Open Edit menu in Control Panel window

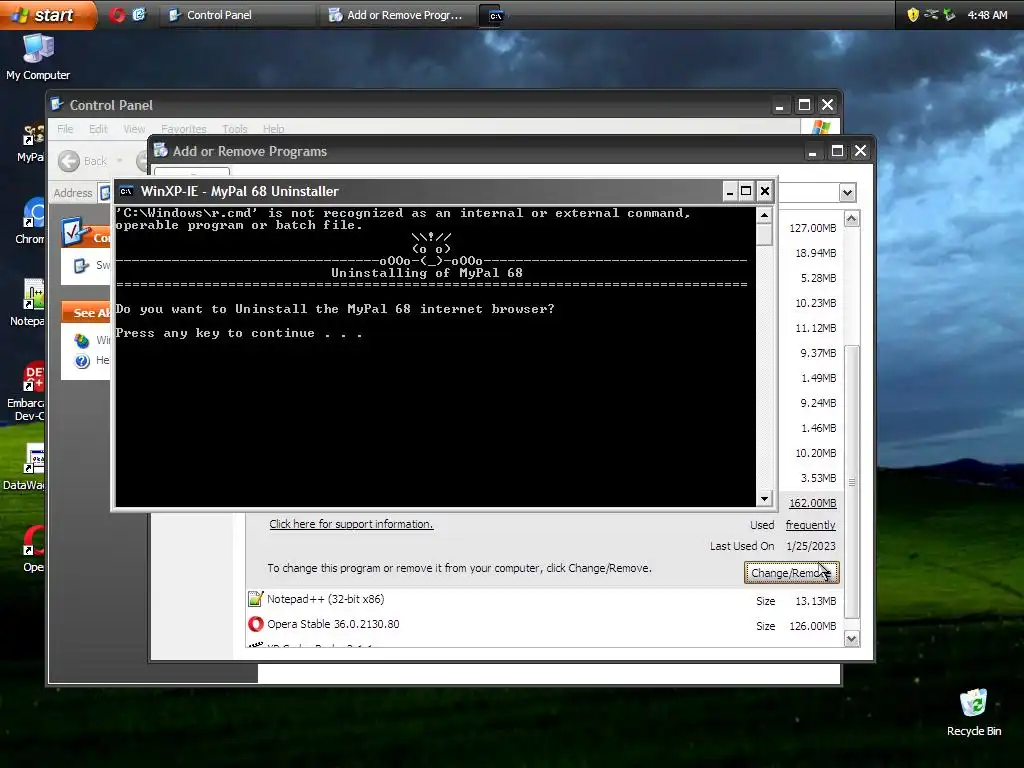click(98, 129)
